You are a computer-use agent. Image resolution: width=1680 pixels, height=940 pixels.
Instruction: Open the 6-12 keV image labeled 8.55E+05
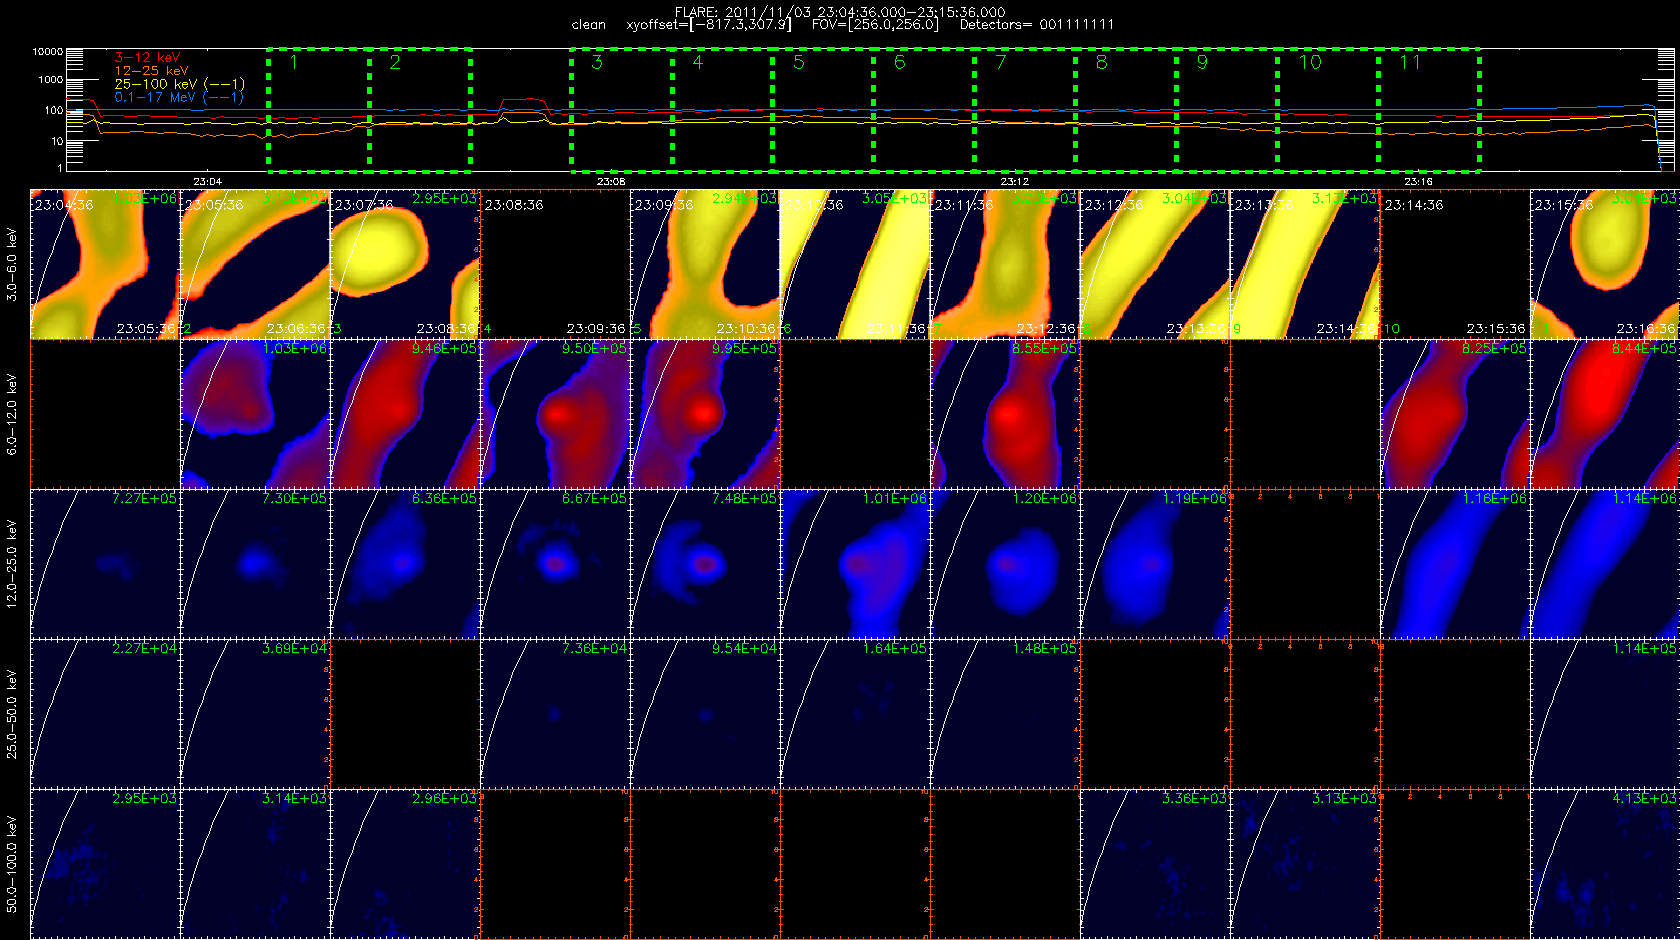tap(1005, 414)
